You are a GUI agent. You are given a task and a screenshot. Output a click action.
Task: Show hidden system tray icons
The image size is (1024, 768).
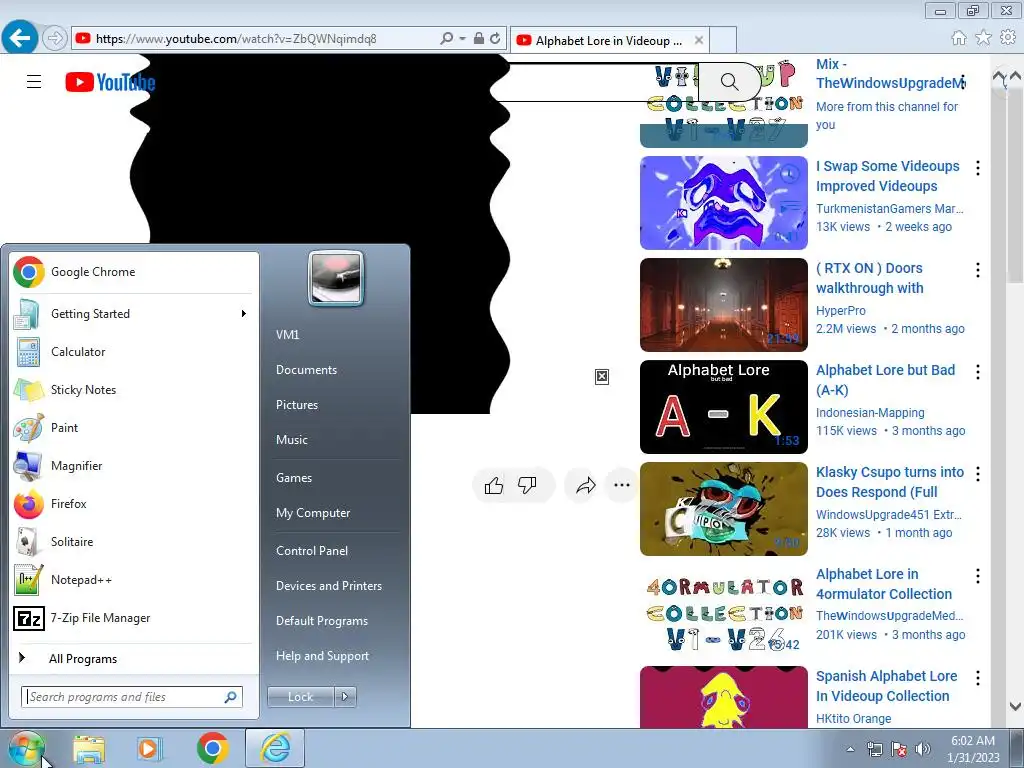(850, 749)
